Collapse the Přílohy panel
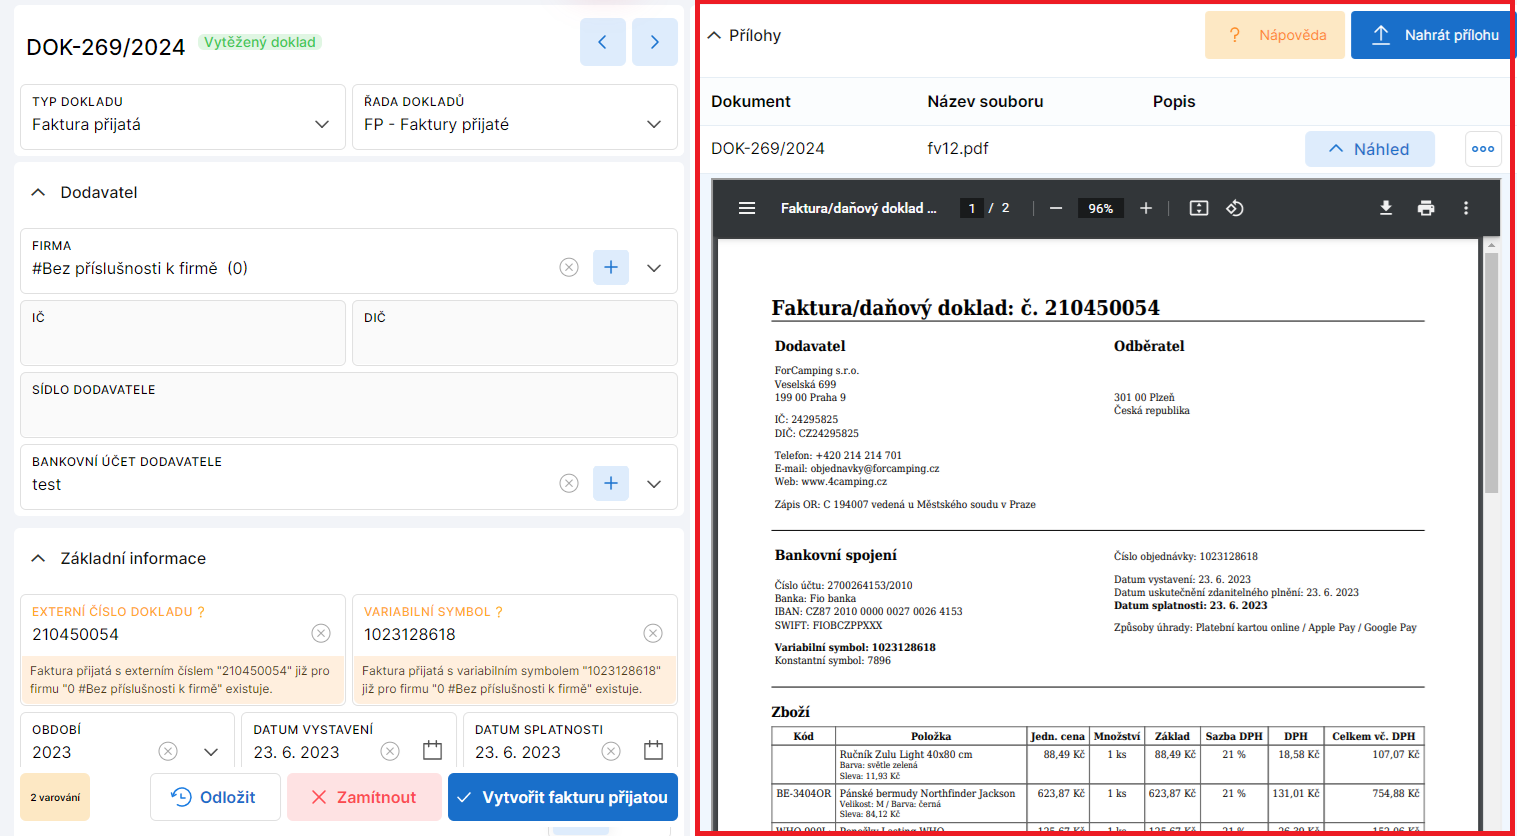Viewport: 1517px width, 836px height. click(714, 35)
